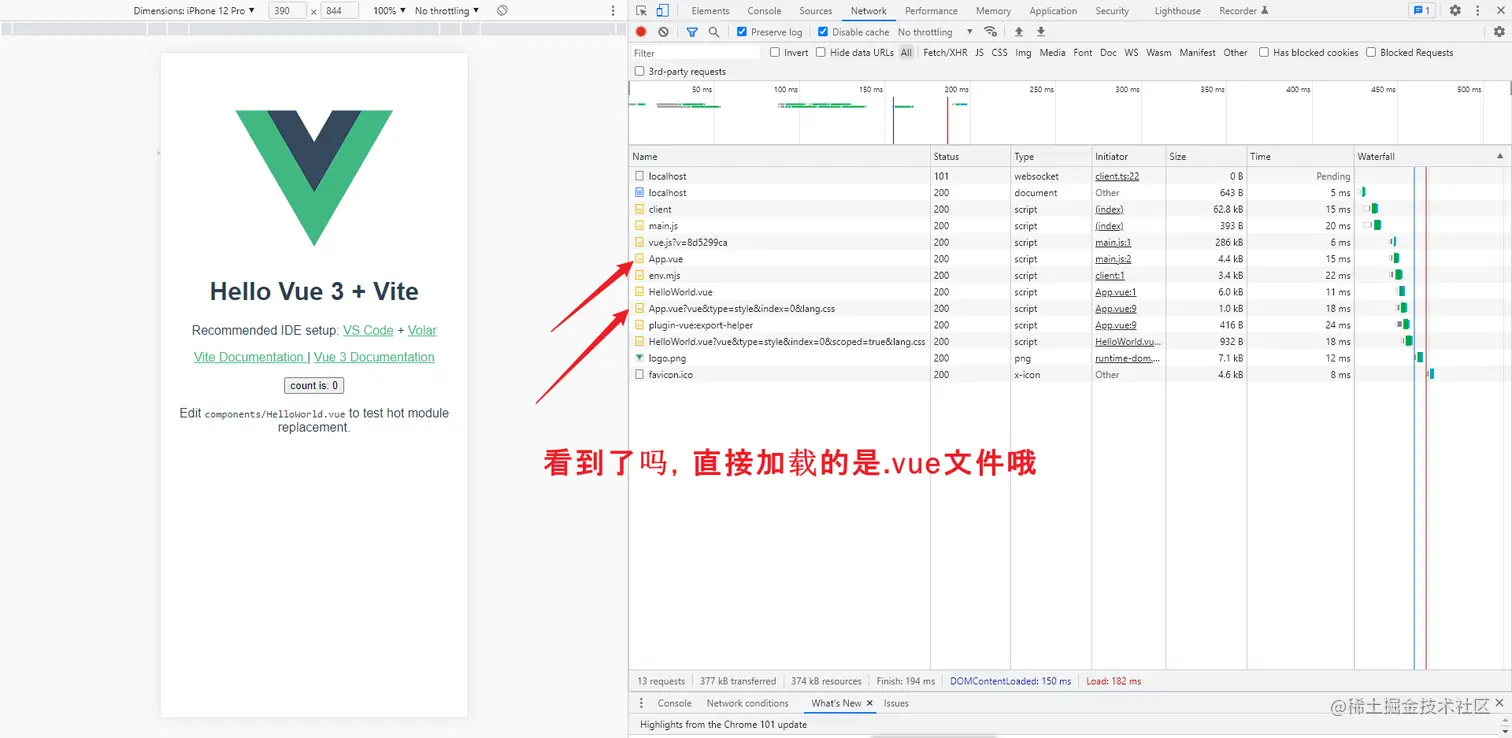The width and height of the screenshot is (1512, 738).
Task: Export HAR file download arrow icon
Action: 1041,32
